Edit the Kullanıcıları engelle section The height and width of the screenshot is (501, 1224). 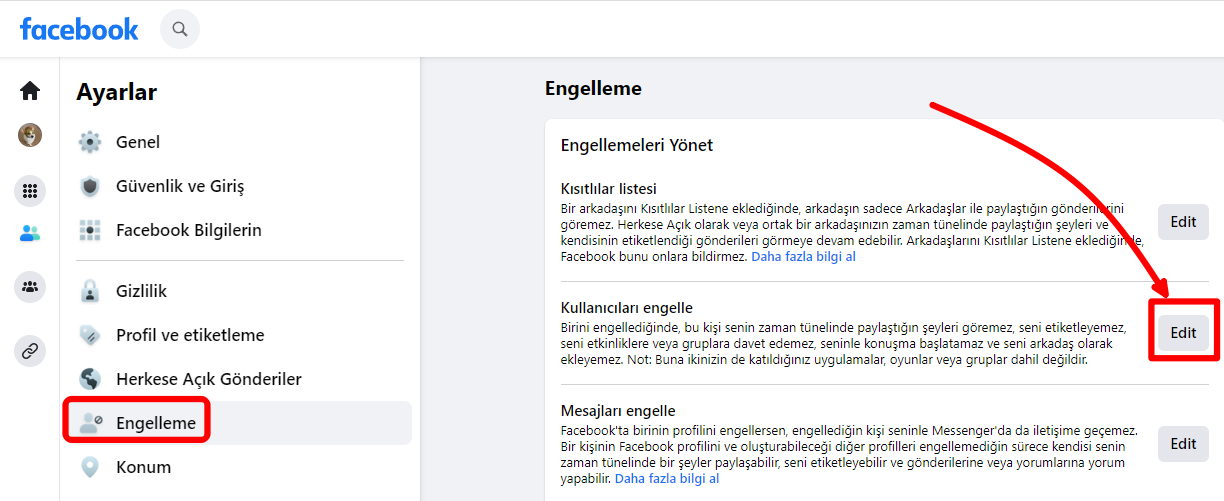coord(1183,333)
